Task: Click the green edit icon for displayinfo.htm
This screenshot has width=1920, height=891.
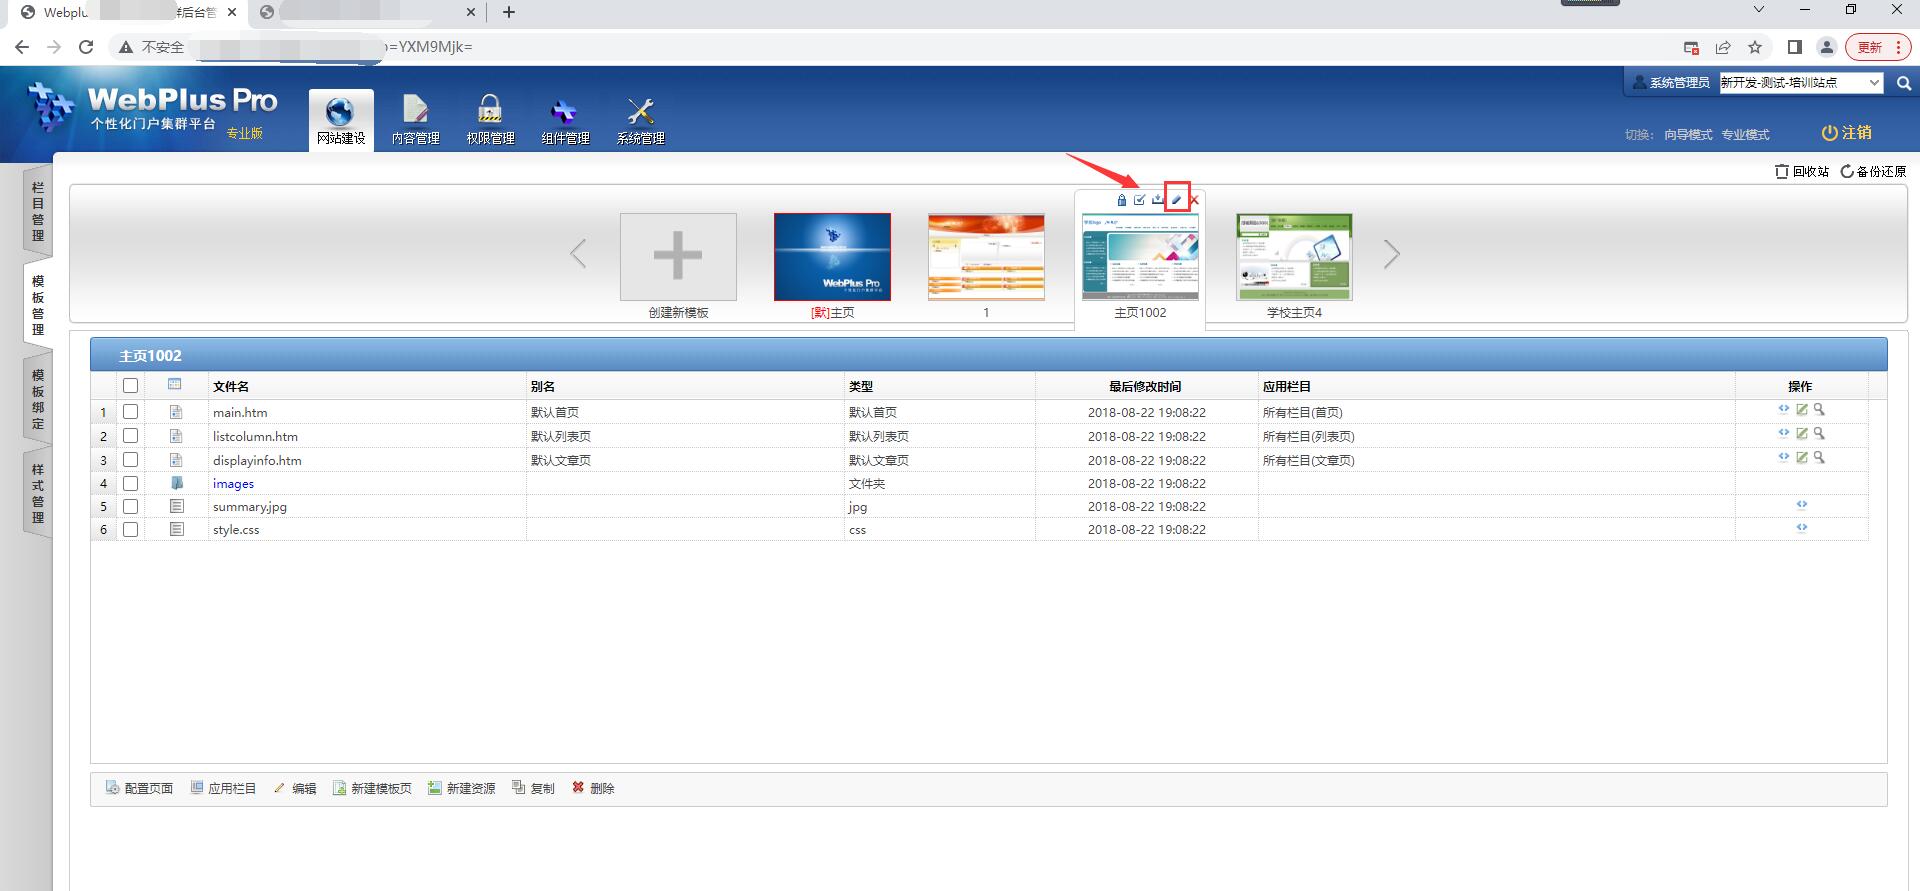Action: tap(1801, 457)
